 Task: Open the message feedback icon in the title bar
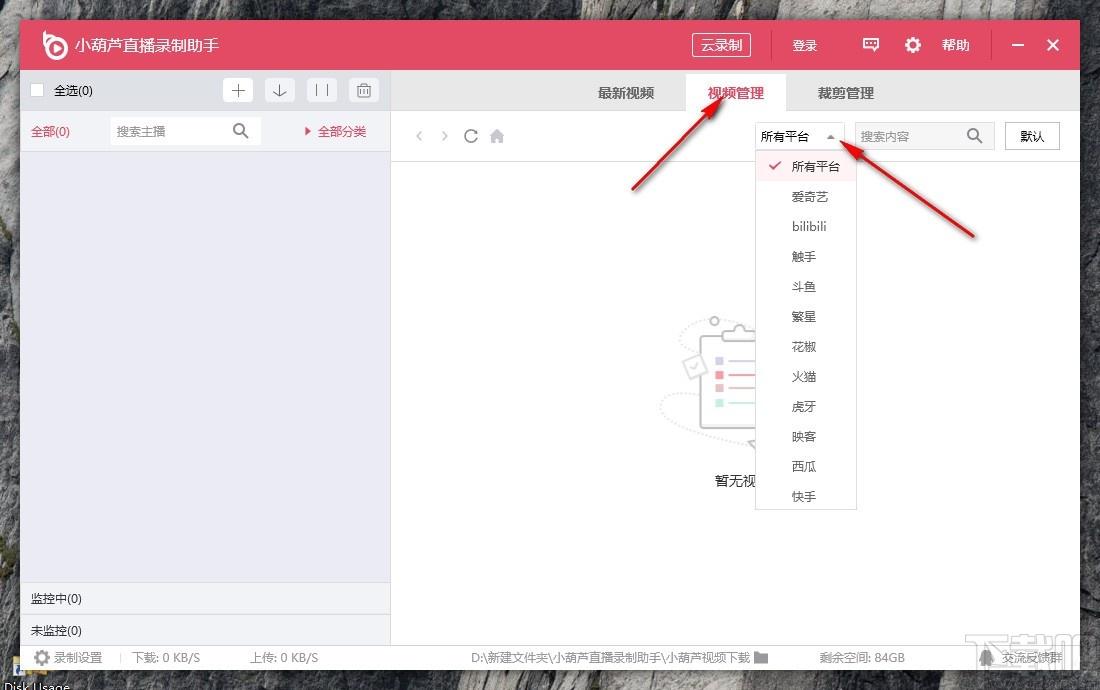coord(871,46)
